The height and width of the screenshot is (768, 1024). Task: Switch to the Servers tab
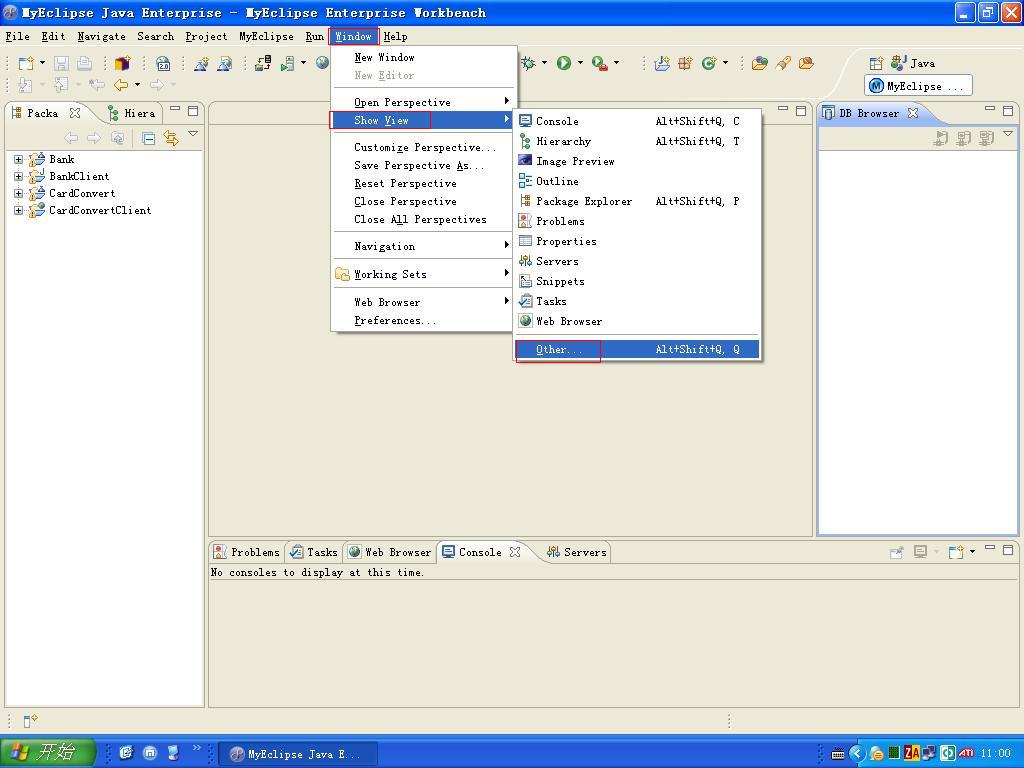[x=577, y=552]
